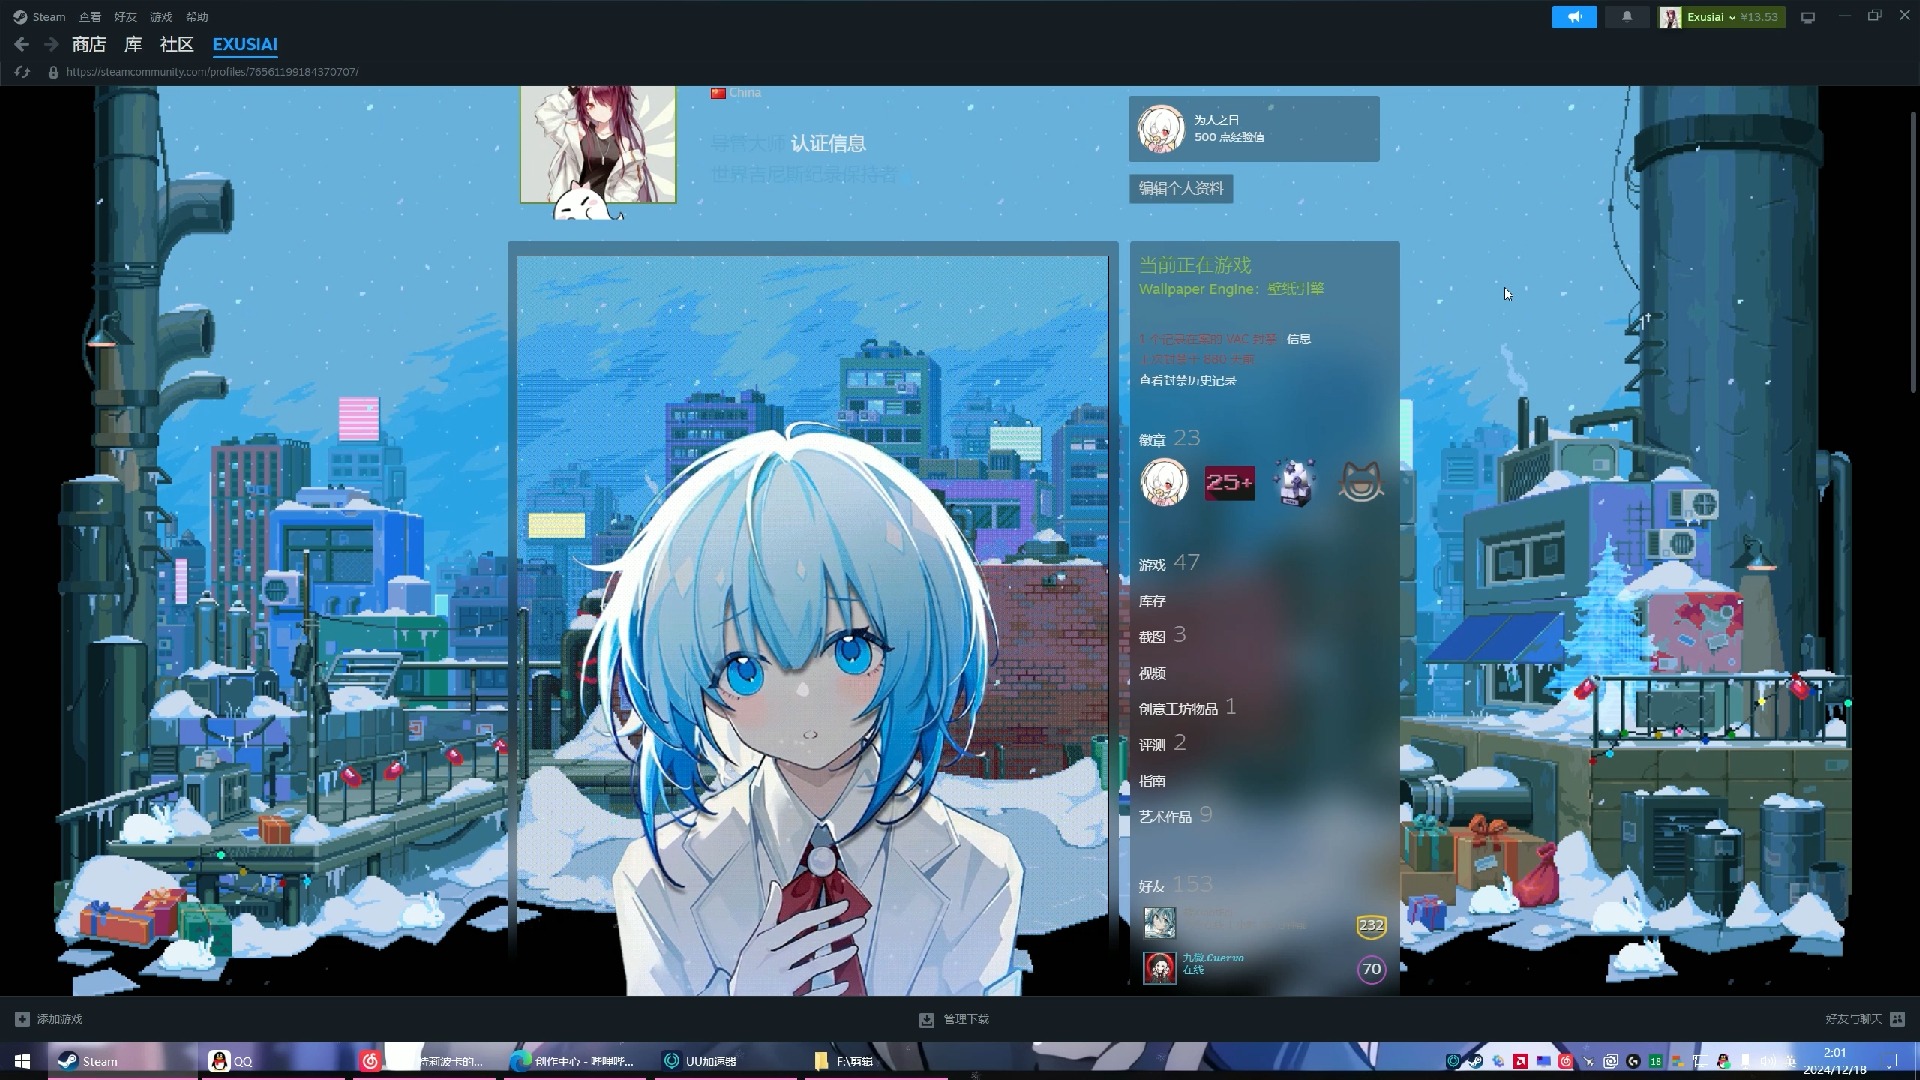Click the Logitech G HUB tray icon
Image resolution: width=1920 pixels, height=1080 pixels.
[x=1633, y=1061]
